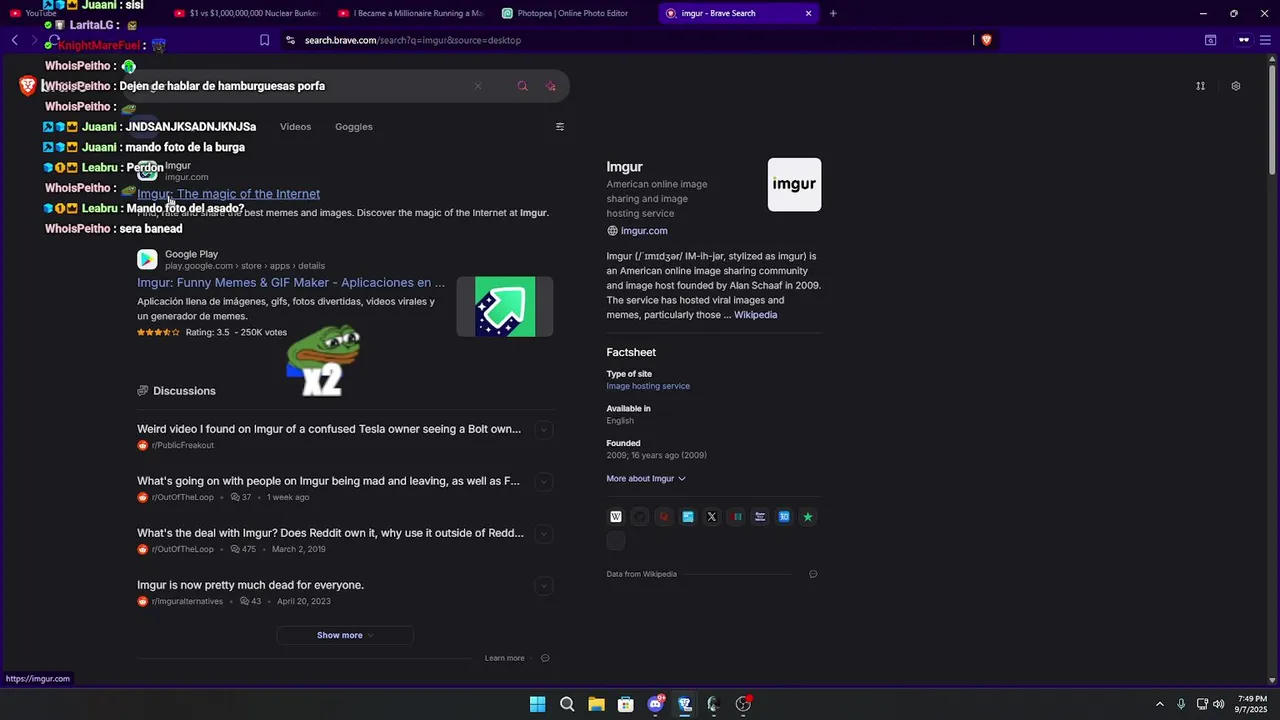Click the sparkle Ask AI icon in the search box
Image resolution: width=1280 pixels, height=720 pixels.
tap(551, 86)
